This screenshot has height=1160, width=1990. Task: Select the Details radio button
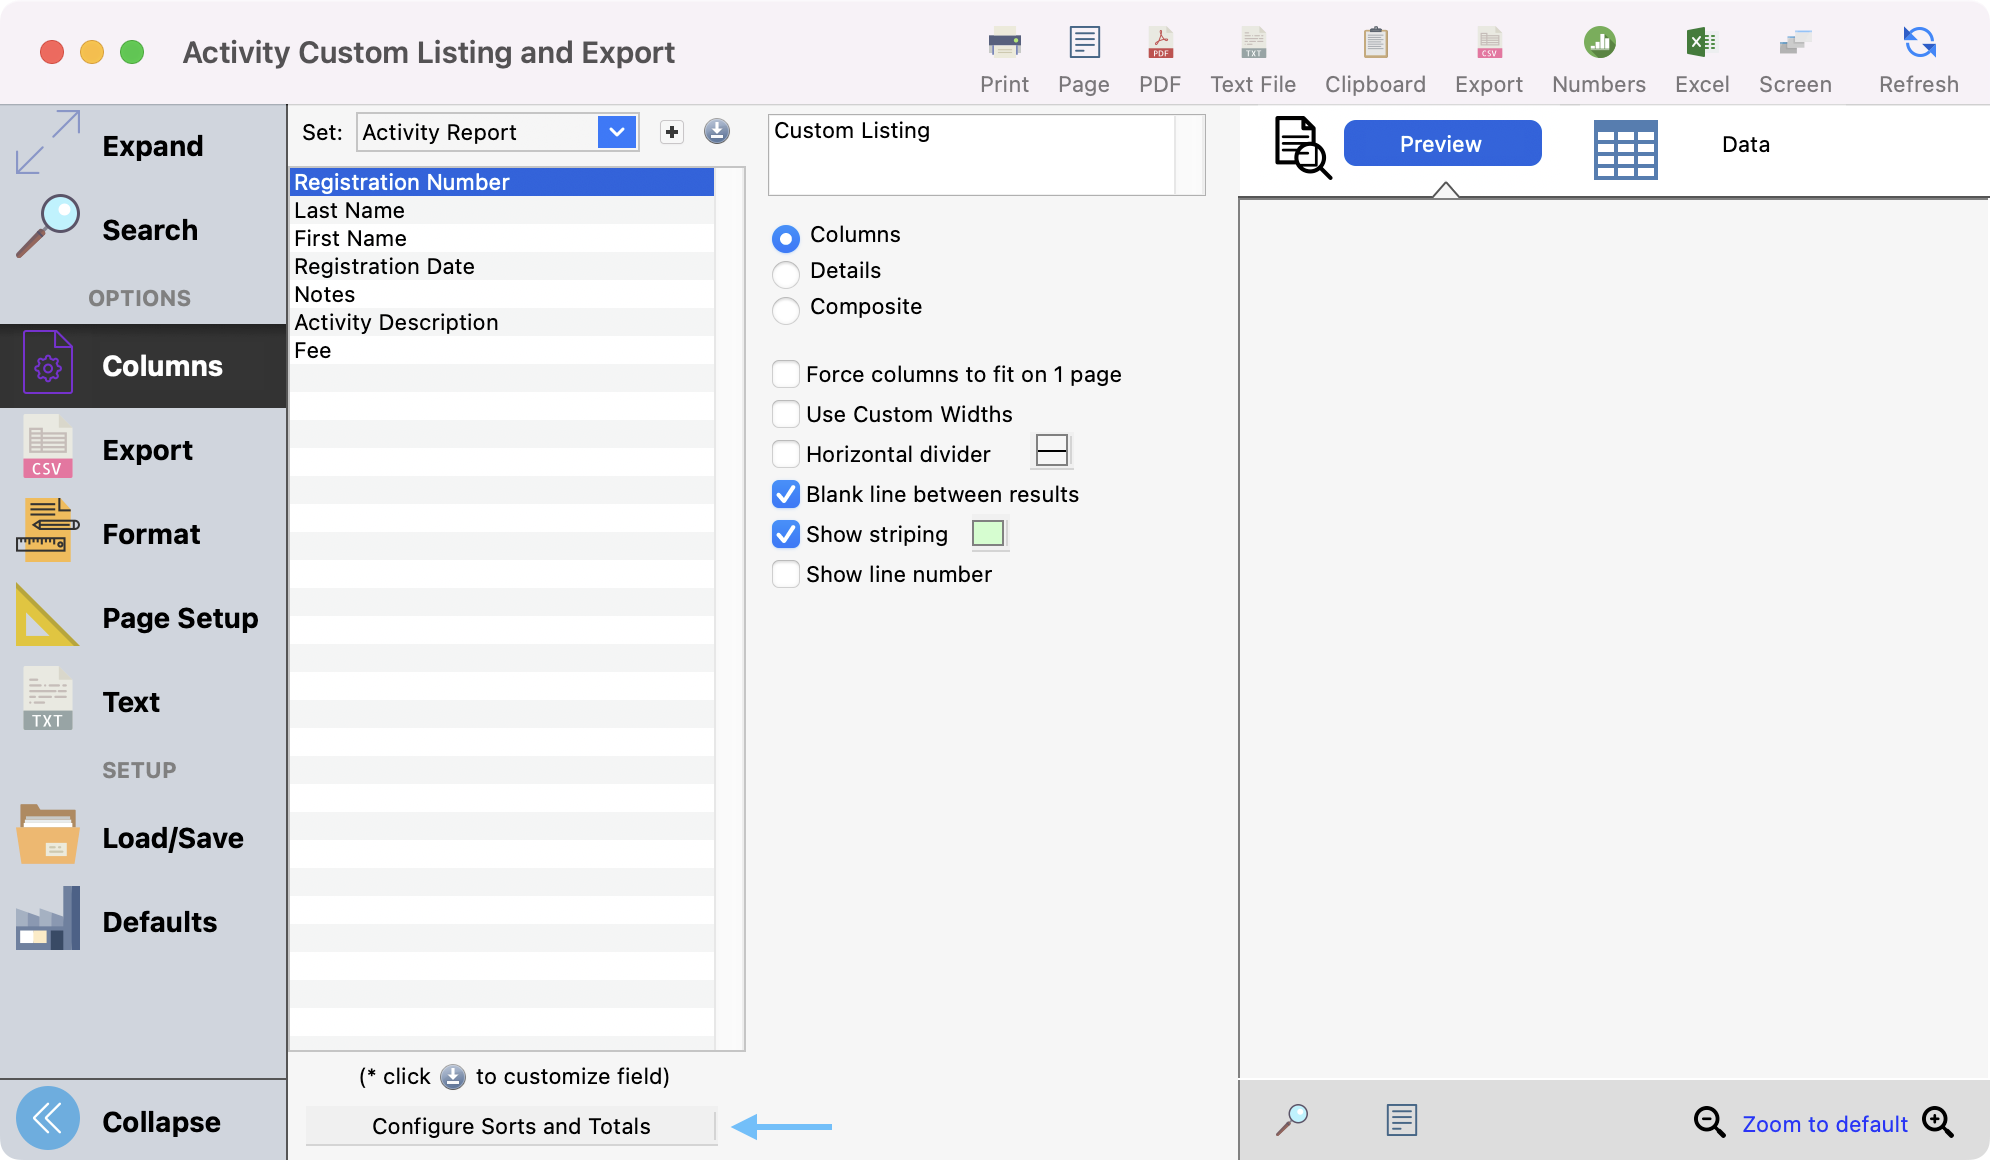point(786,272)
